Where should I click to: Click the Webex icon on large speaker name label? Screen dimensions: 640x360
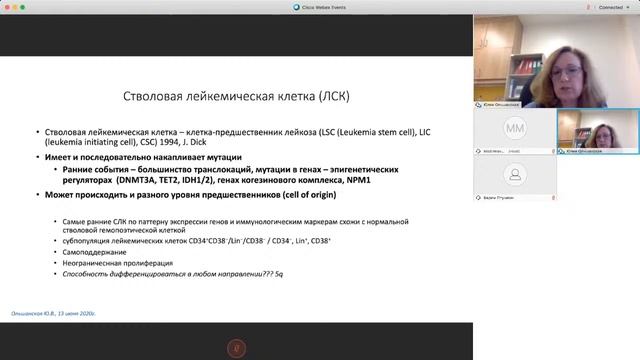(x=478, y=105)
